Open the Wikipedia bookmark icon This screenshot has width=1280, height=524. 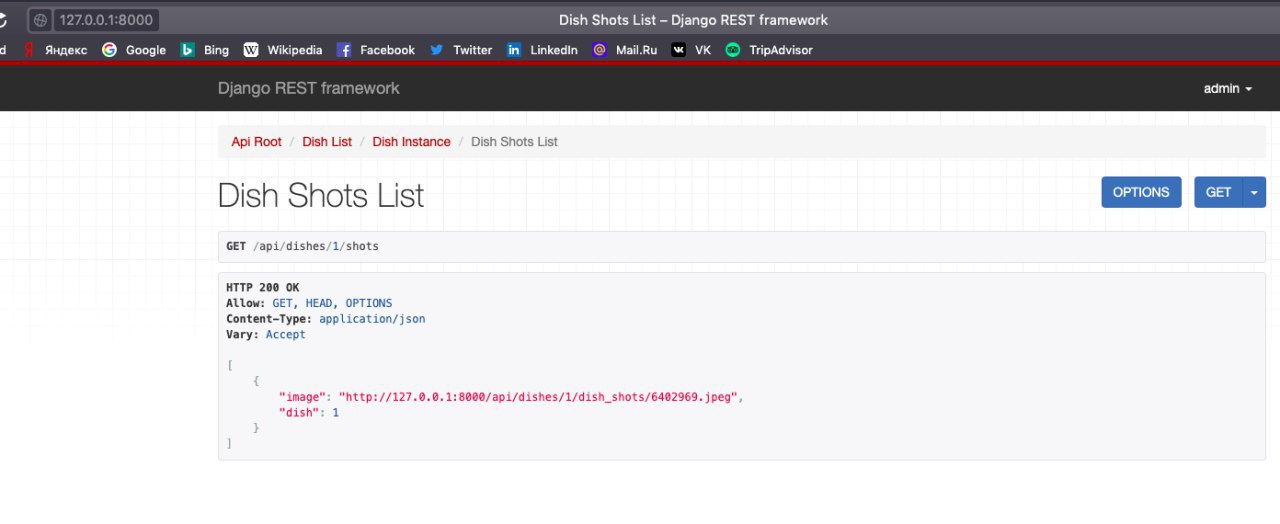(x=251, y=50)
